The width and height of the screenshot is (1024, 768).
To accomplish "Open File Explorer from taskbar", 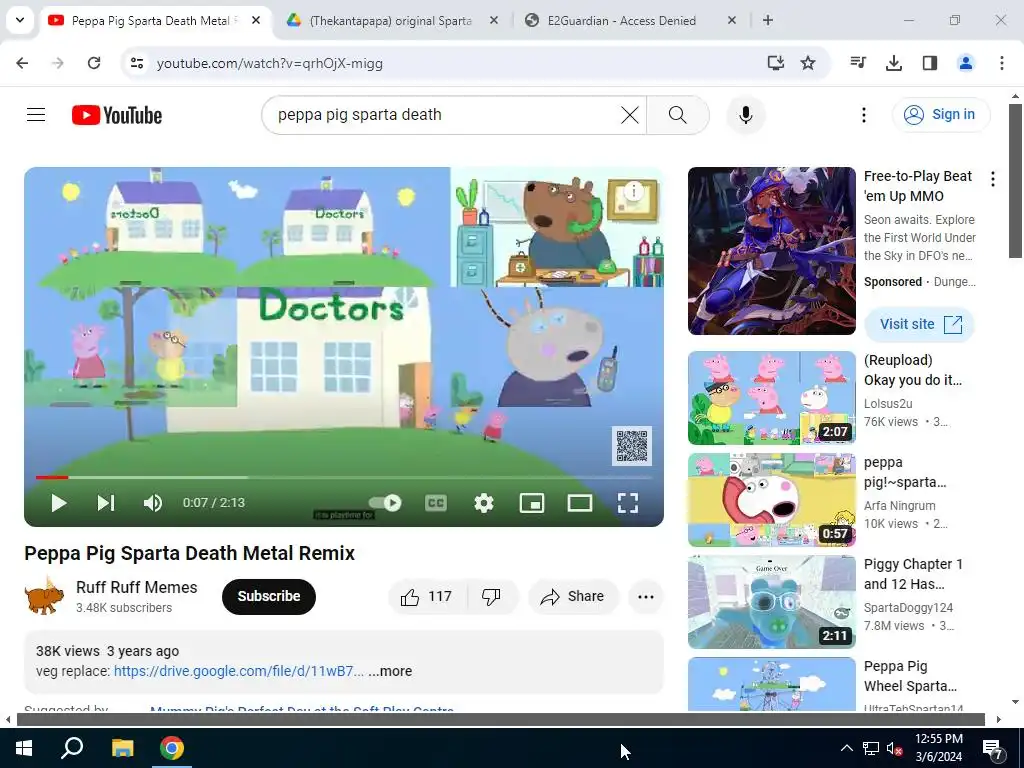I will tap(122, 748).
